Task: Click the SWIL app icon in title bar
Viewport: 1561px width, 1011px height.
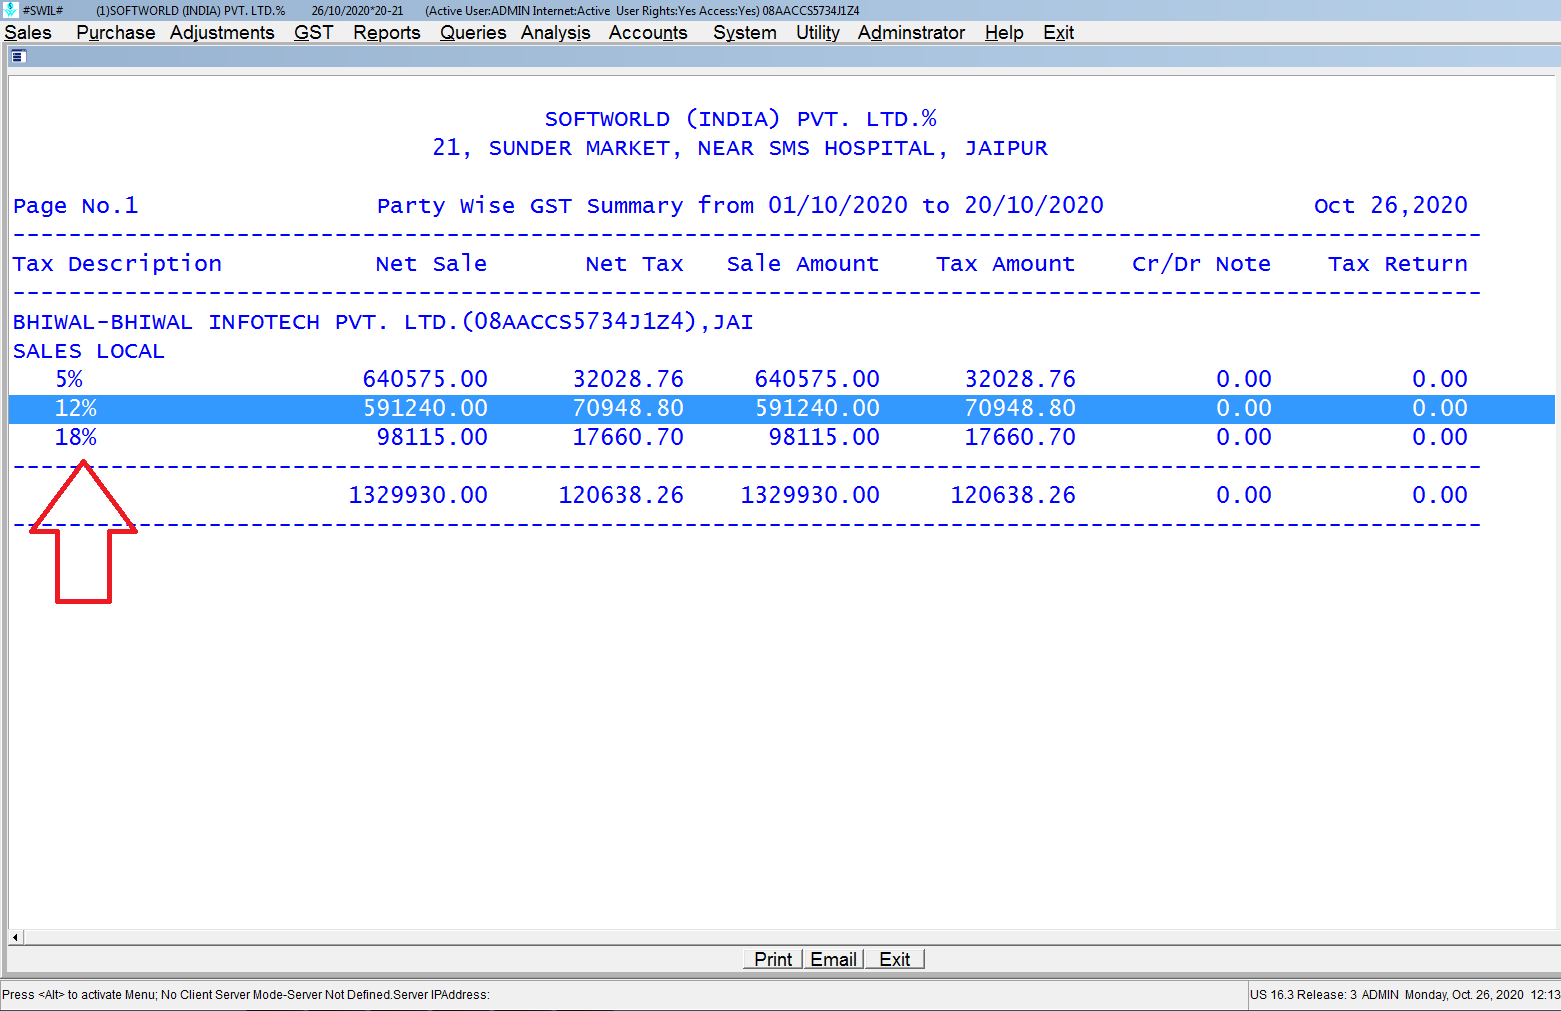Action: (10, 10)
